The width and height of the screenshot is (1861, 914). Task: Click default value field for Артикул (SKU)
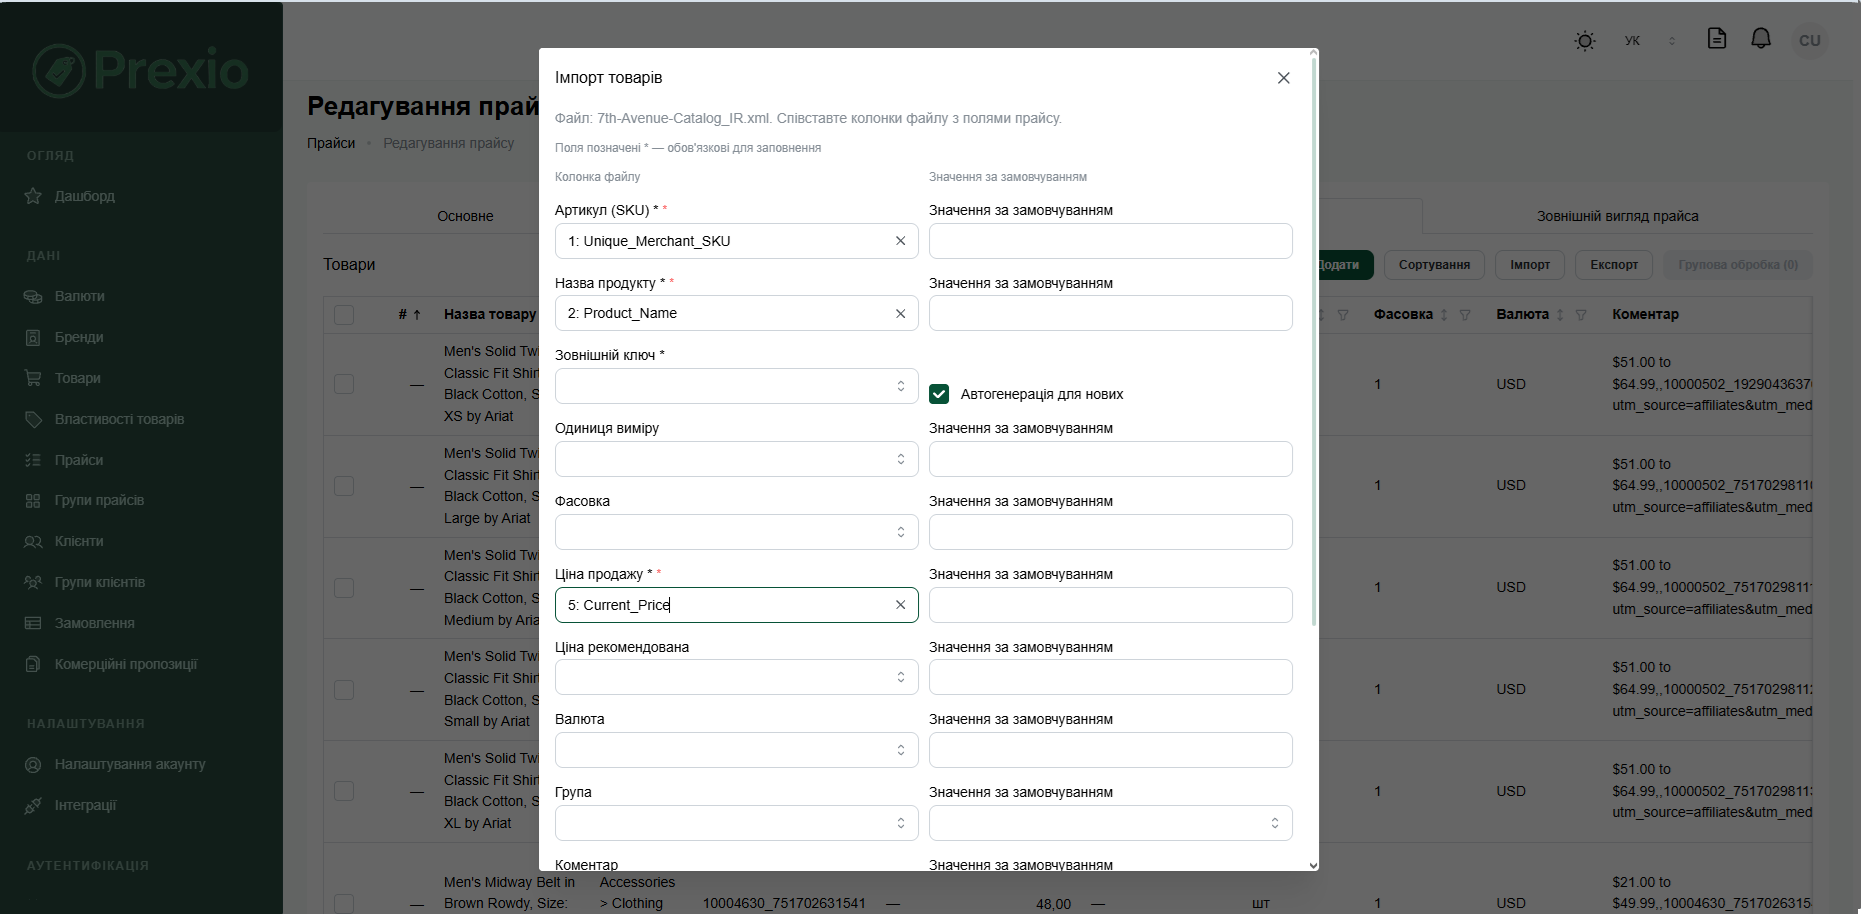point(1110,241)
